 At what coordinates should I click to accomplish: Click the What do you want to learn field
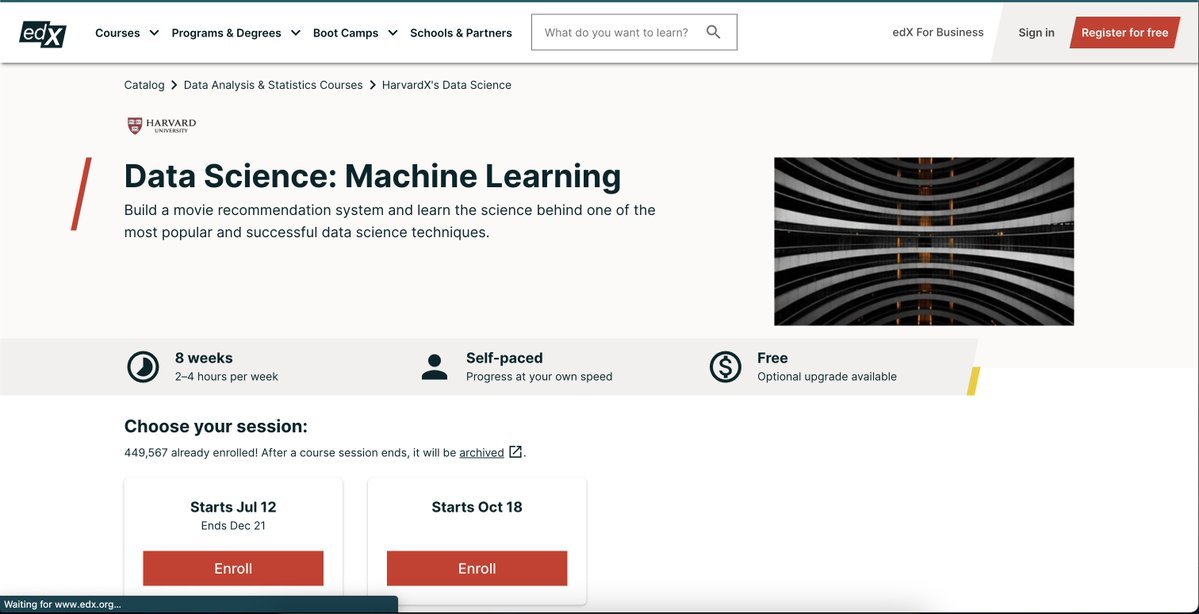(634, 32)
